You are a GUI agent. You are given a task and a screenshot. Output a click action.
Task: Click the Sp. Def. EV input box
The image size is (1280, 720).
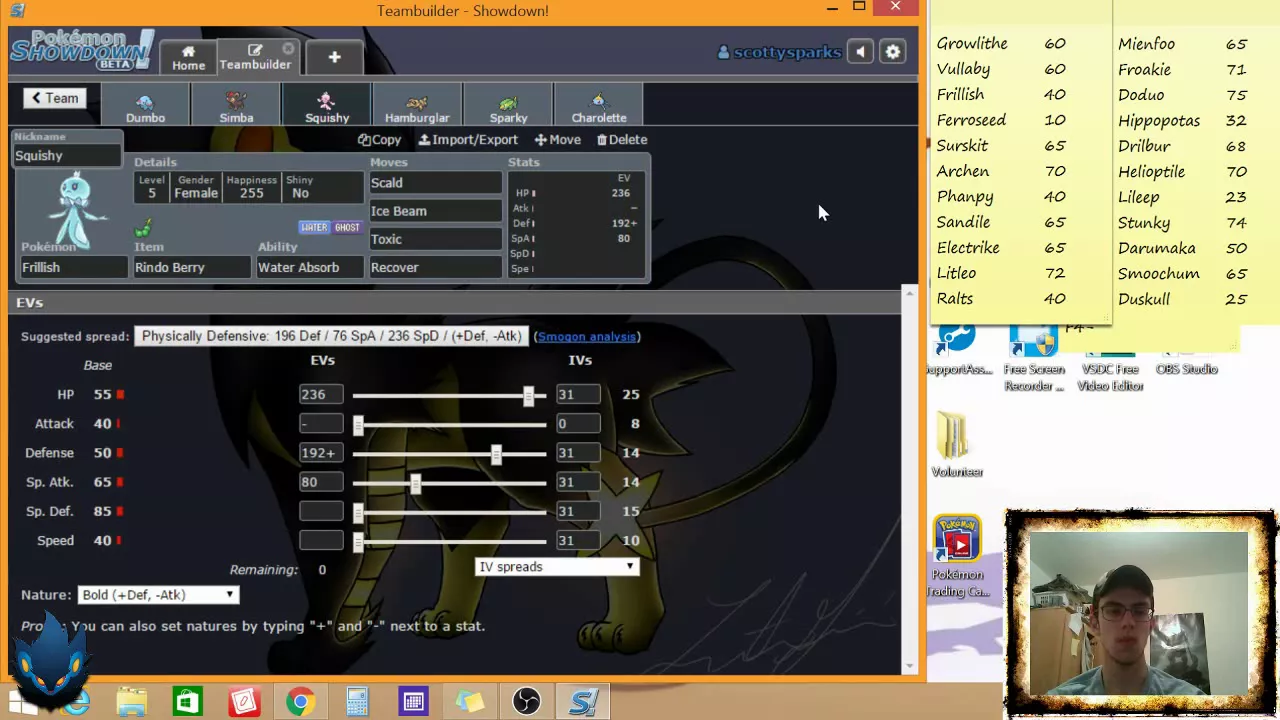pyautogui.click(x=321, y=510)
